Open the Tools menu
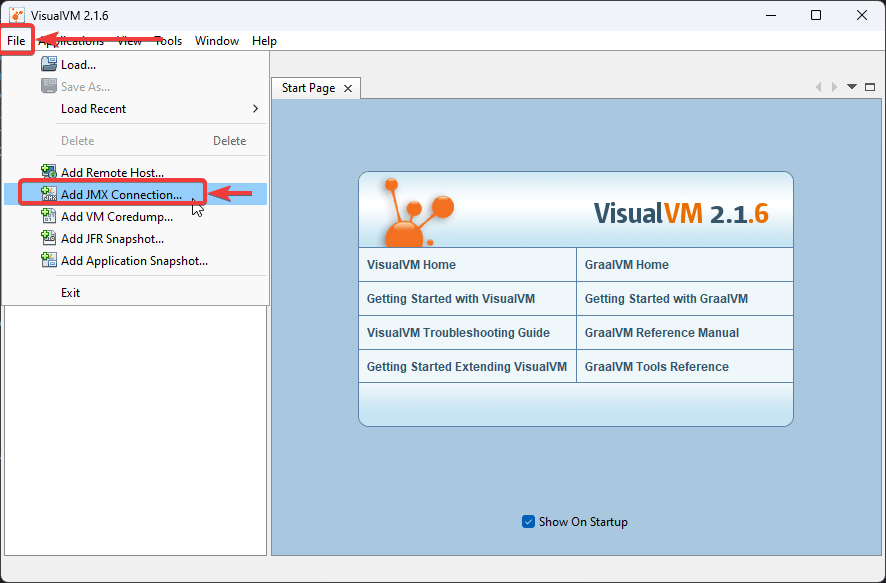Screen dimensions: 886x583 pyautogui.click(x=167, y=41)
